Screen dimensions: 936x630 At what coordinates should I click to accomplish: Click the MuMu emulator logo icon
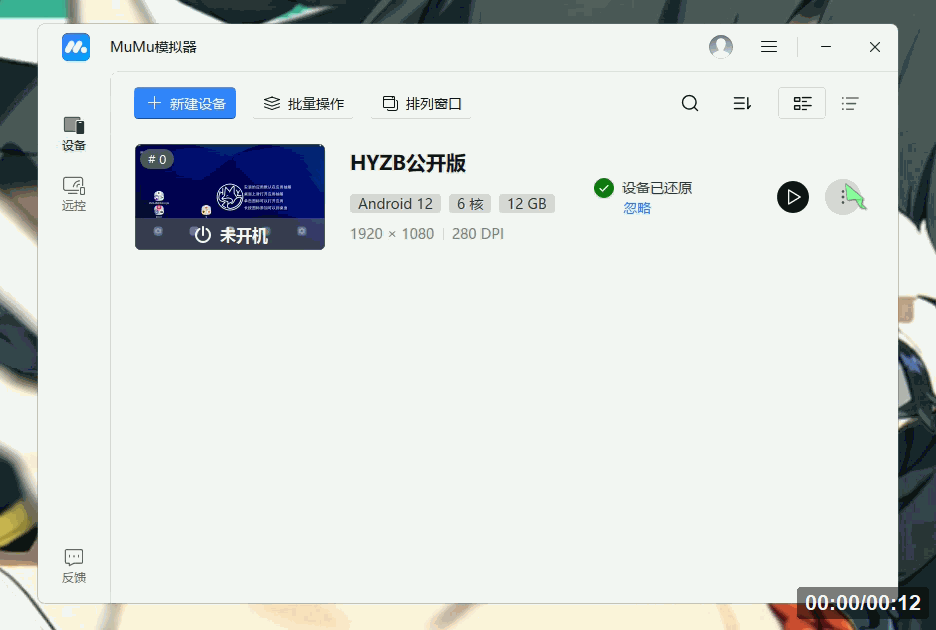(76, 47)
